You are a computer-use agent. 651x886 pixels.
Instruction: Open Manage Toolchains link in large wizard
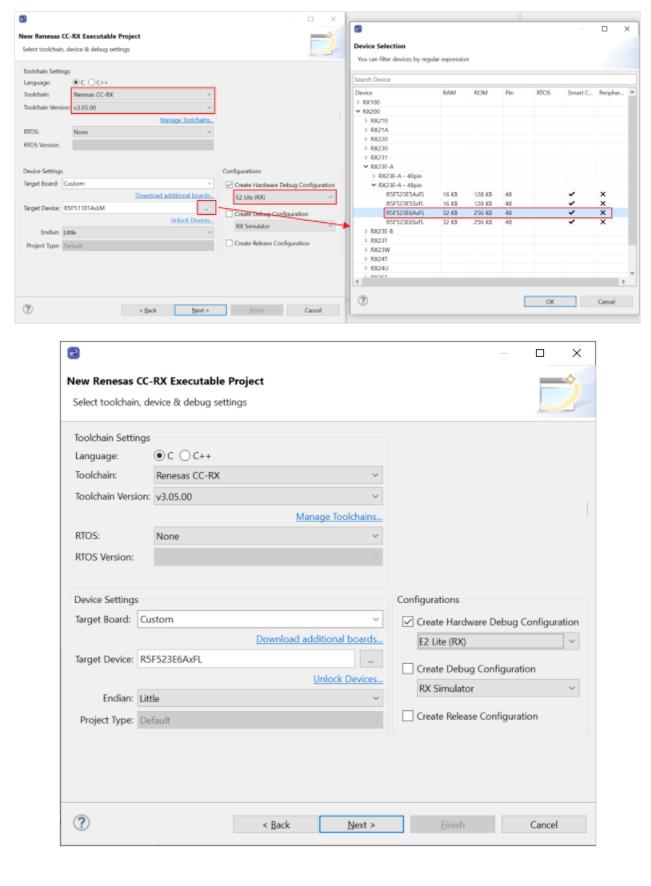click(x=339, y=516)
